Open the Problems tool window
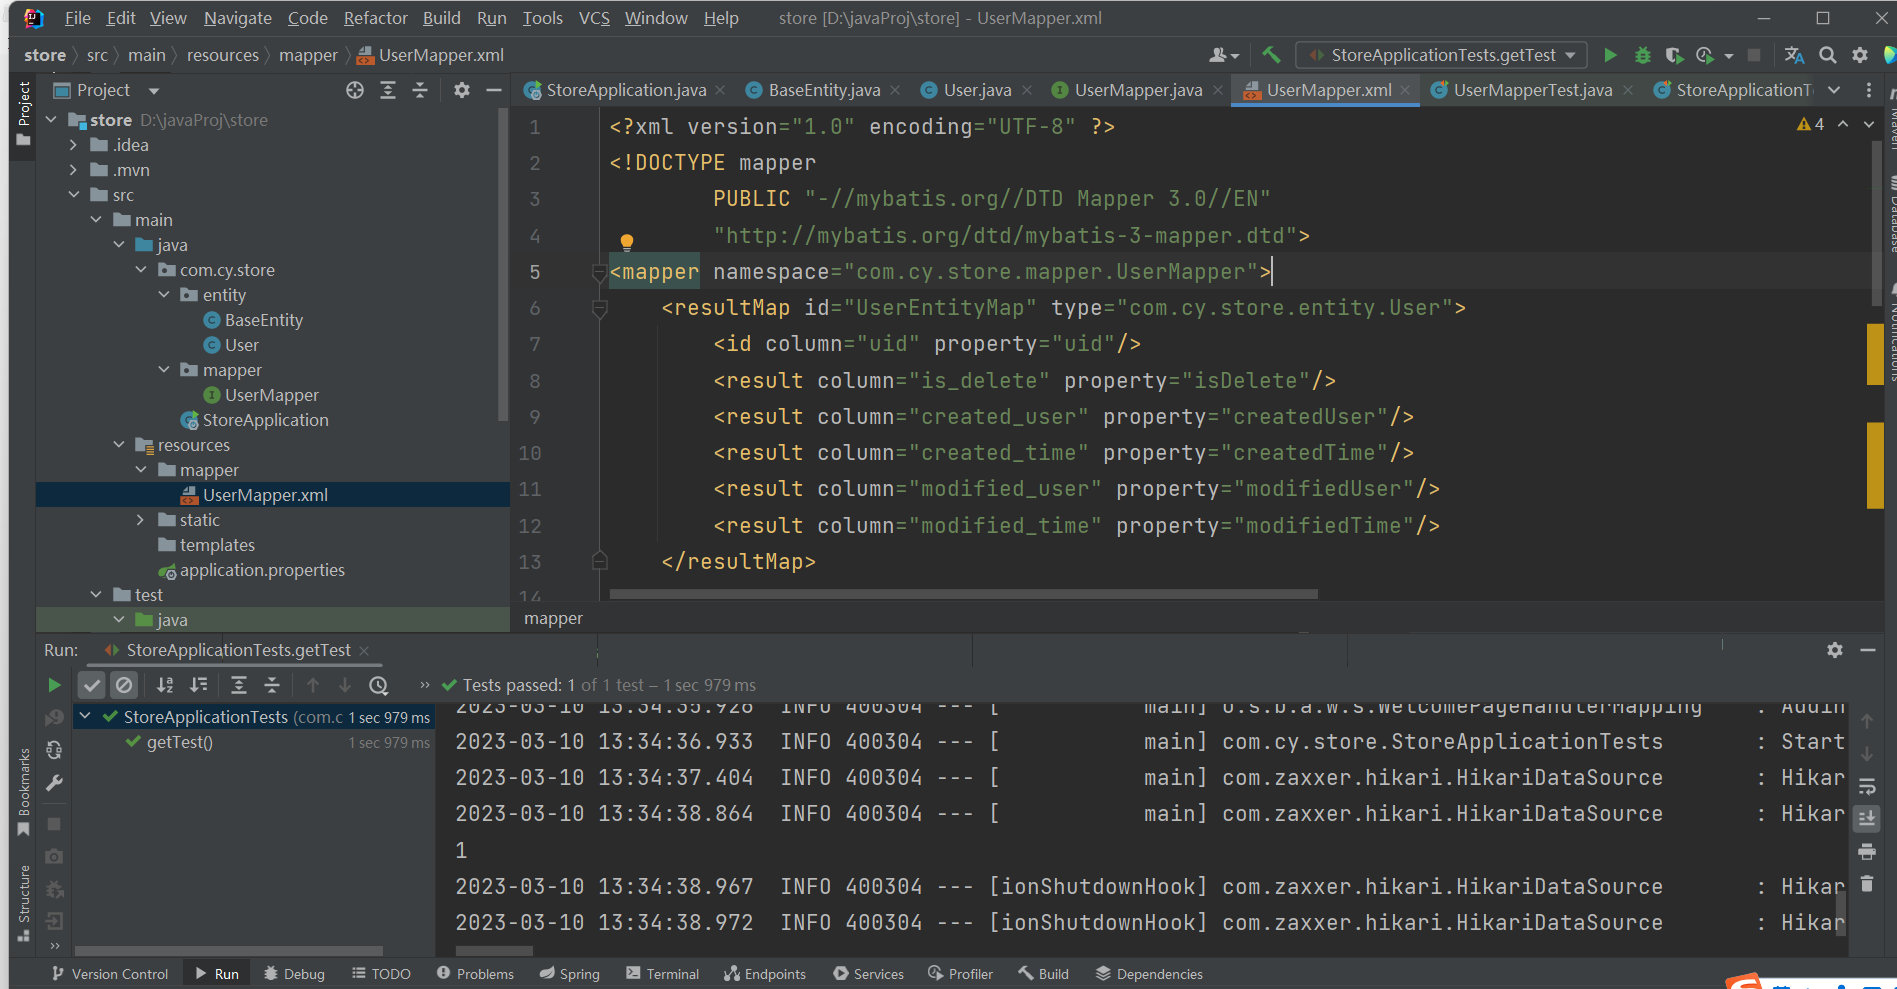Viewport: 1897px width, 989px height. pos(475,974)
